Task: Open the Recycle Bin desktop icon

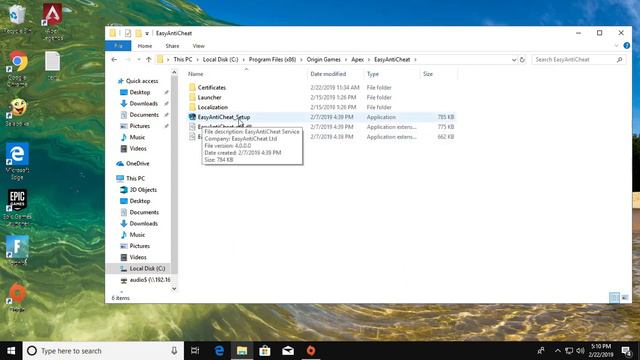Action: 17,18
